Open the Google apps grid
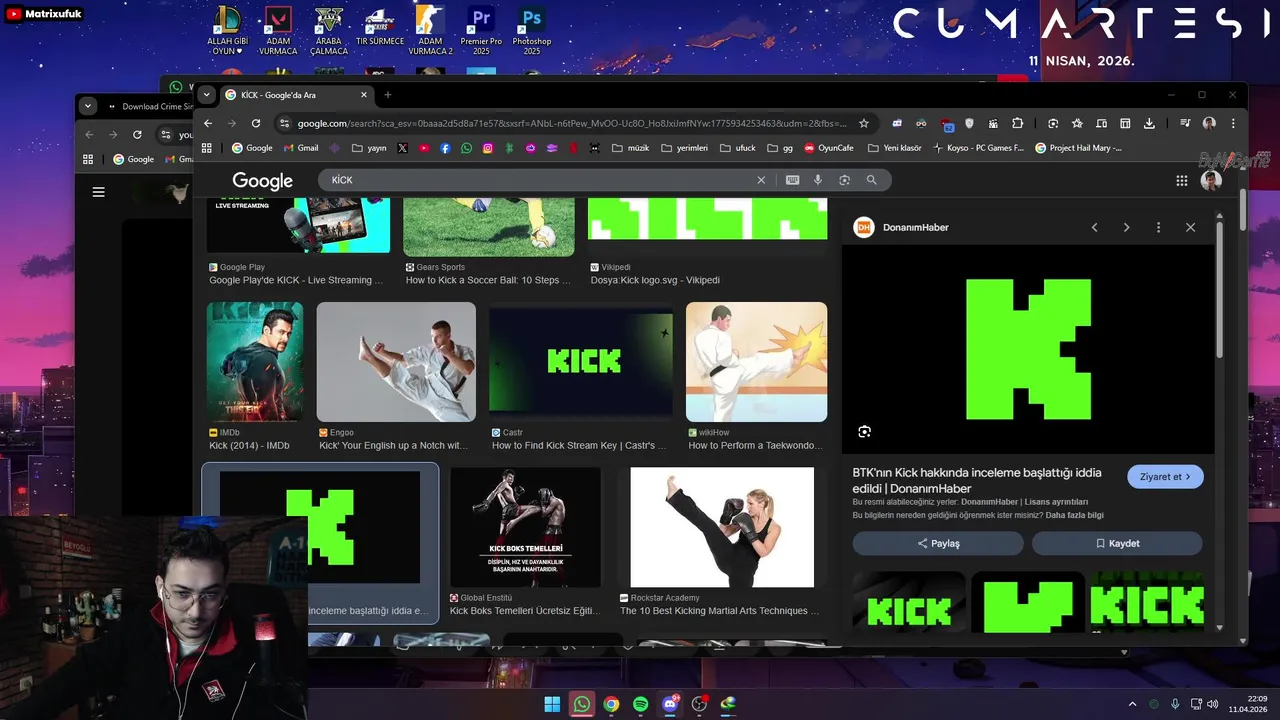The width and height of the screenshot is (1280, 720). click(x=1182, y=181)
